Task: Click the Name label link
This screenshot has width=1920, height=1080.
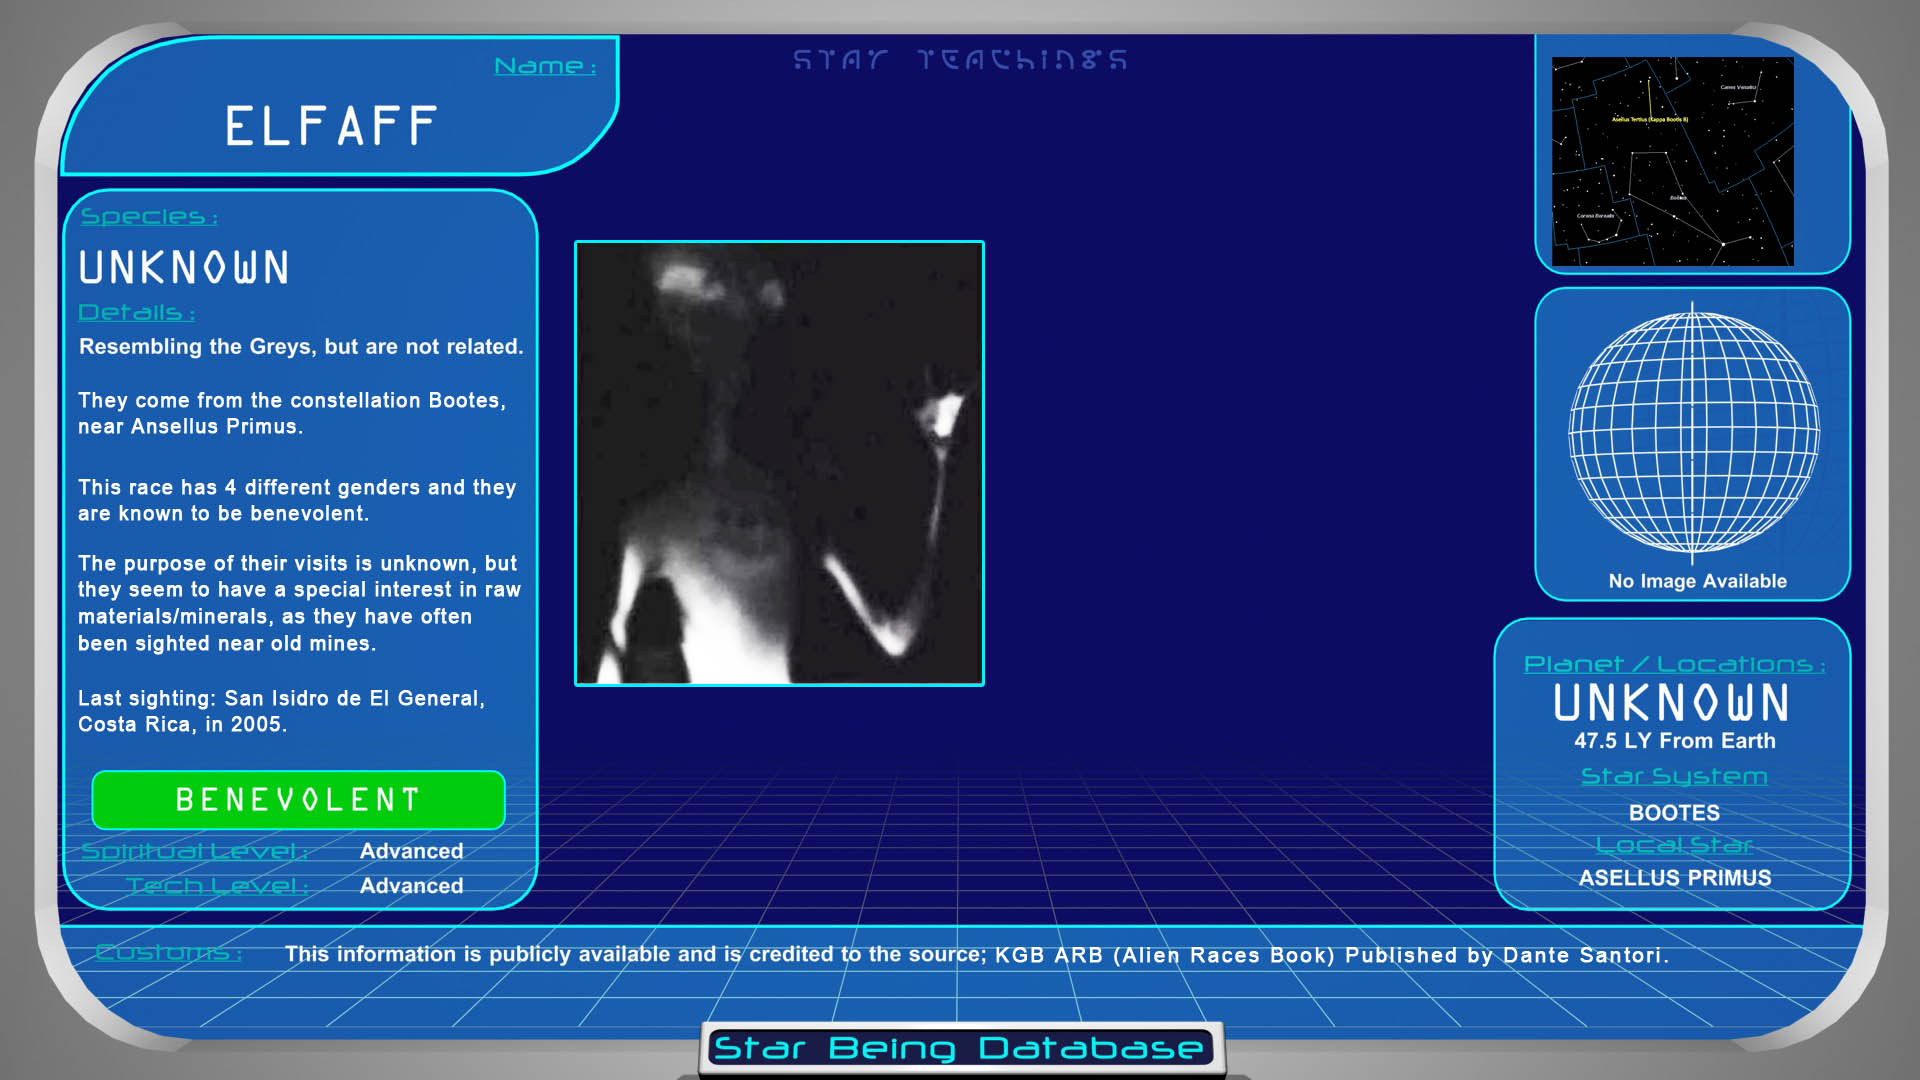Action: (x=545, y=66)
